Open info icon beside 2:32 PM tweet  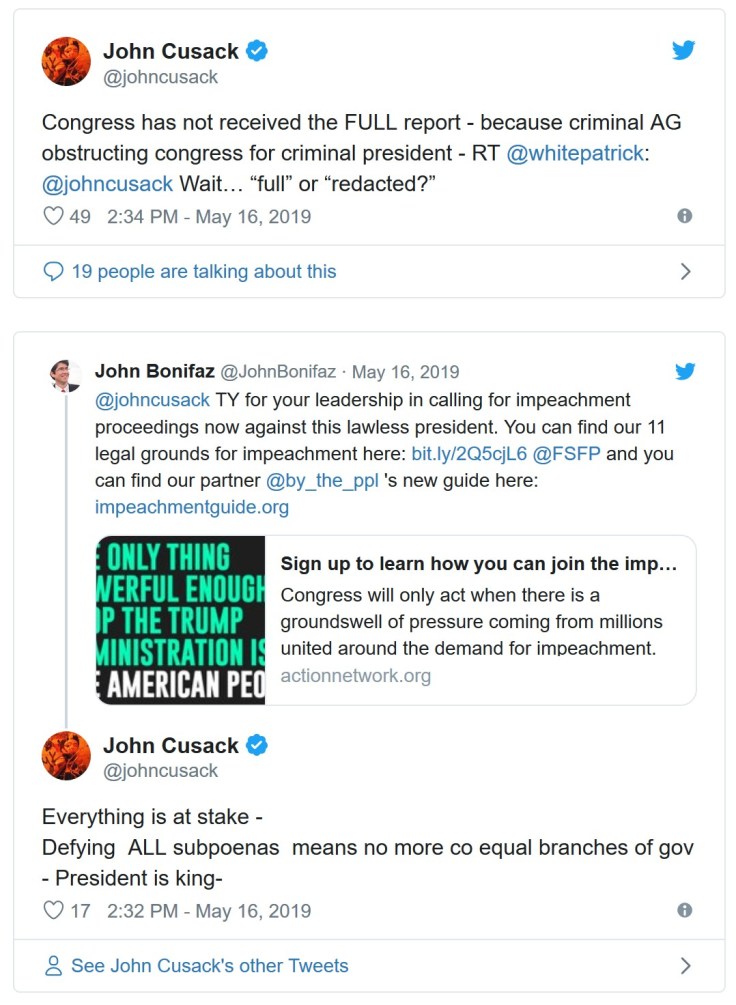tap(685, 911)
